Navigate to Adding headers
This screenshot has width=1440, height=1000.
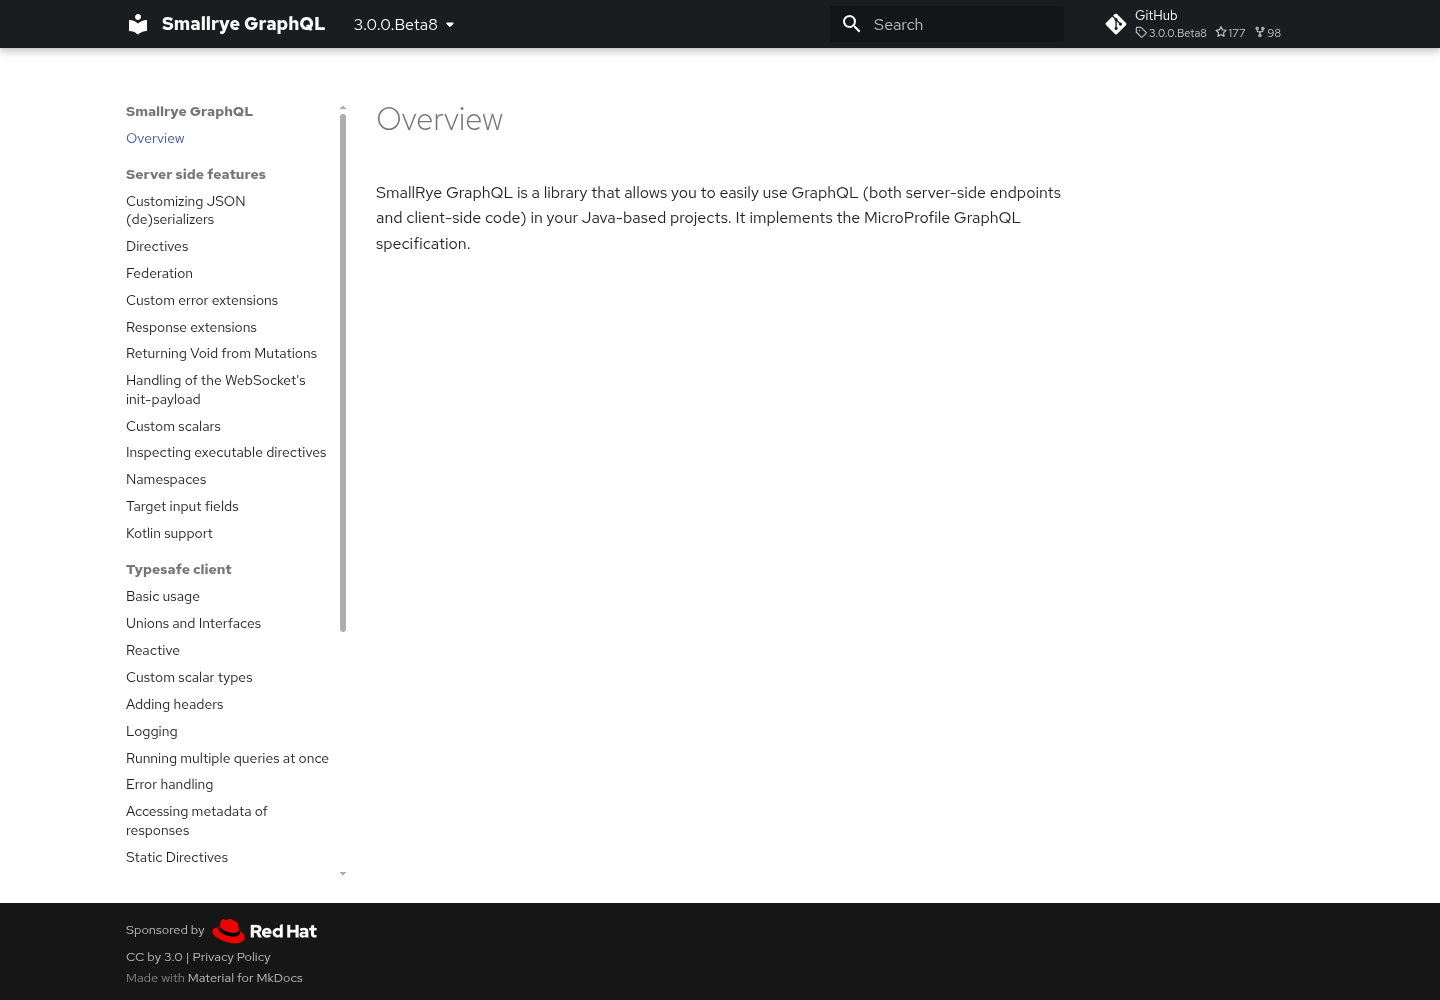coord(175,704)
